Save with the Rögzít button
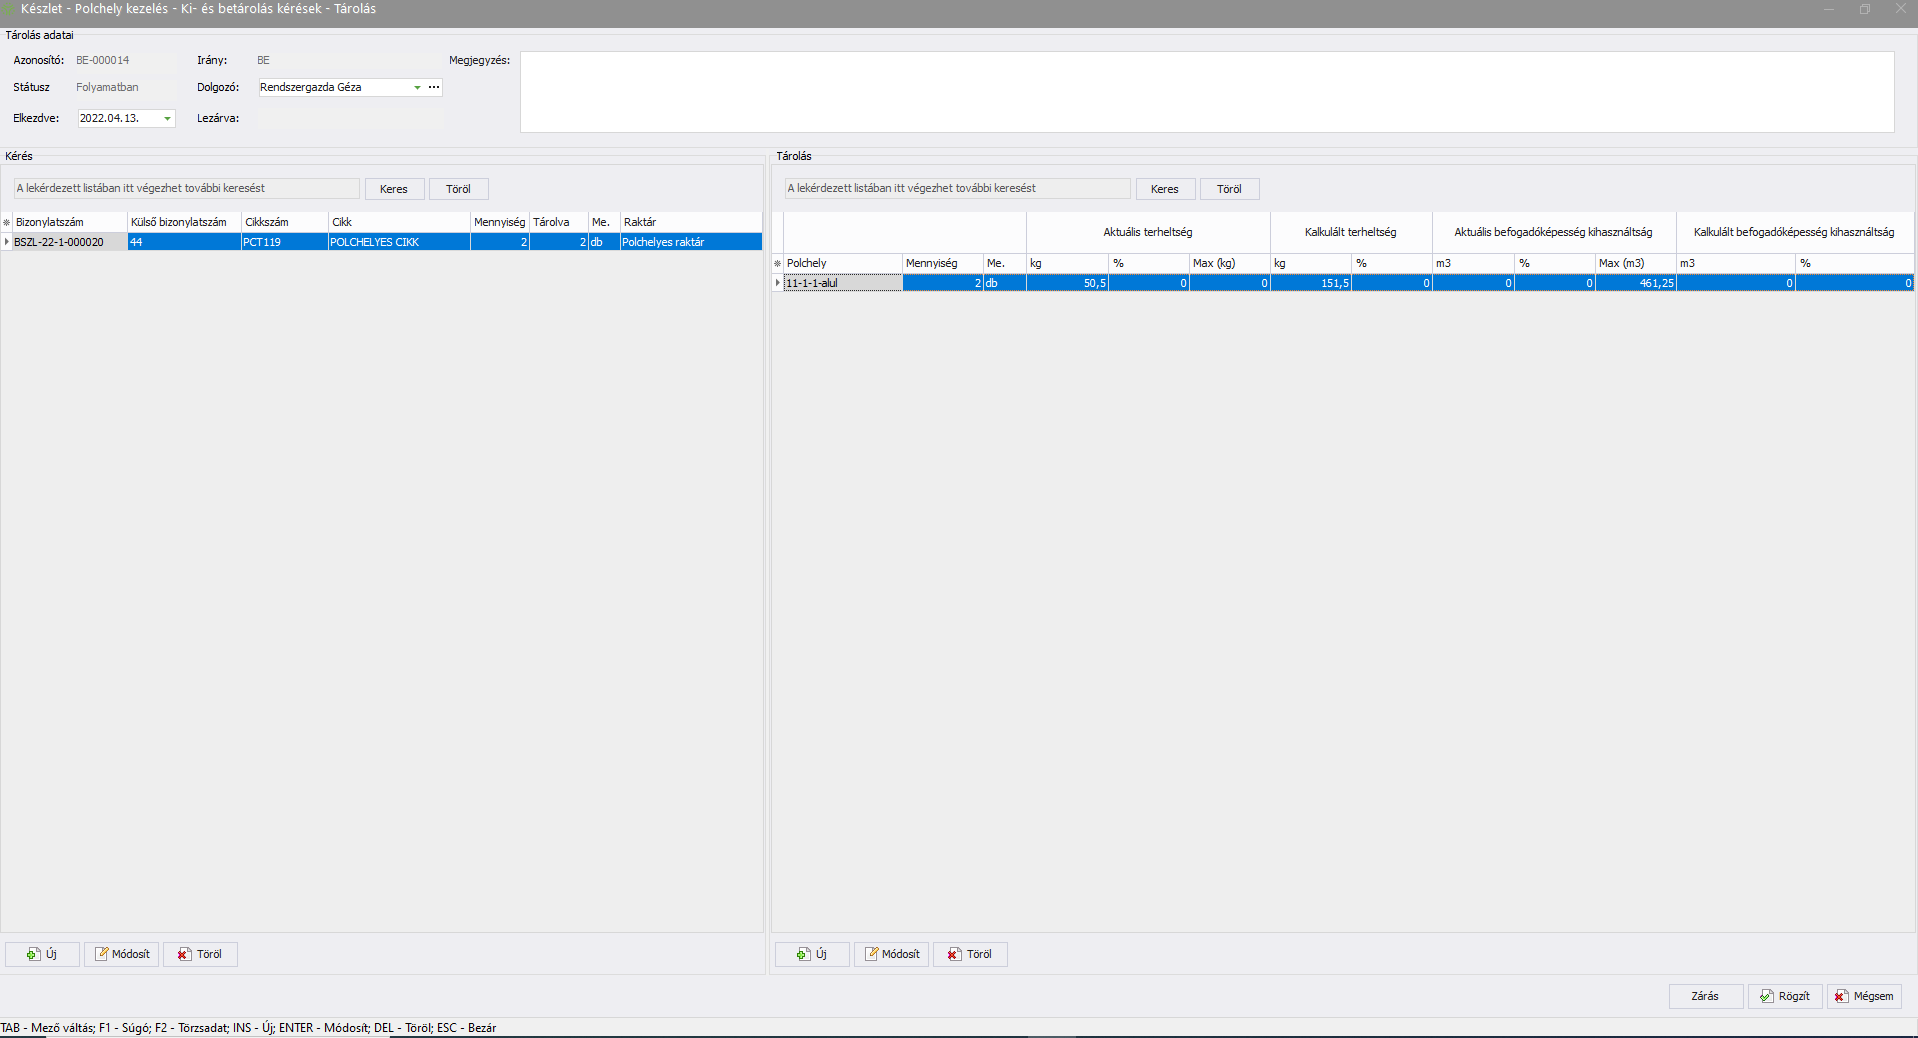Viewport: 1918px width, 1038px height. coord(1785,996)
